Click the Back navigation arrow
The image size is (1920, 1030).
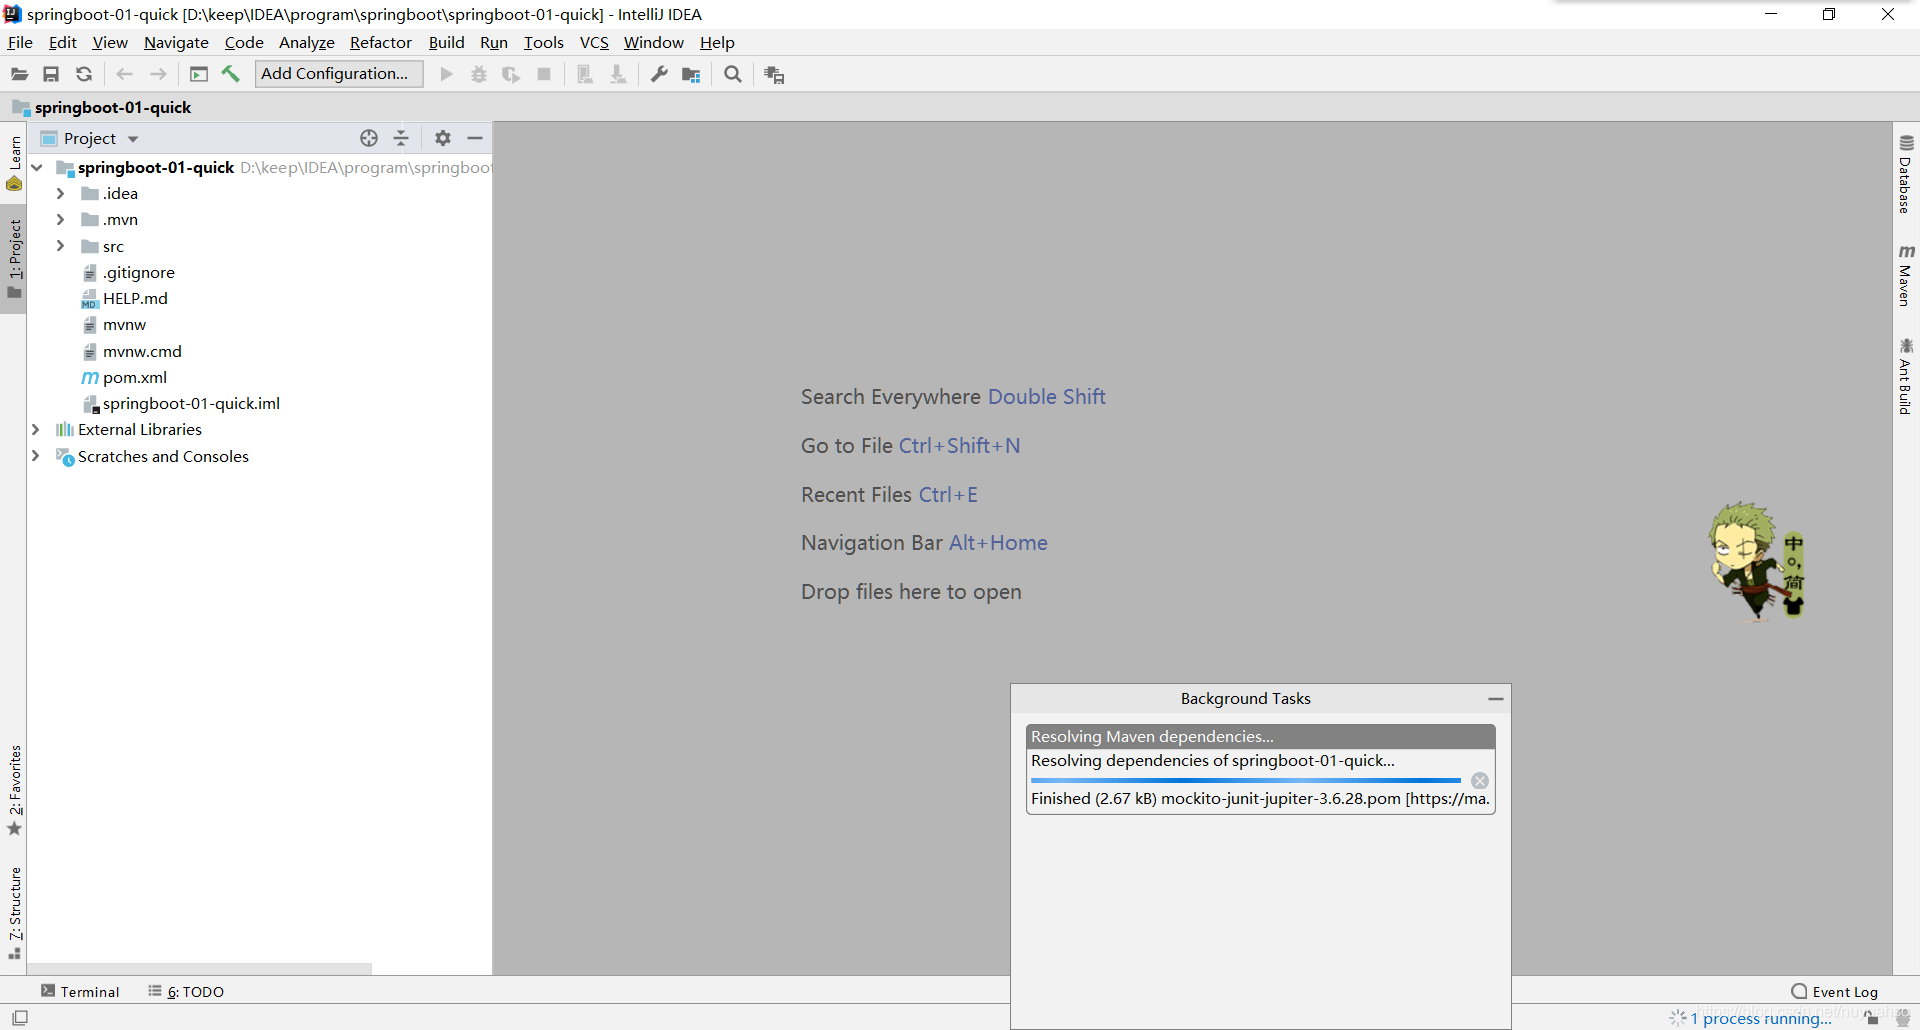125,74
